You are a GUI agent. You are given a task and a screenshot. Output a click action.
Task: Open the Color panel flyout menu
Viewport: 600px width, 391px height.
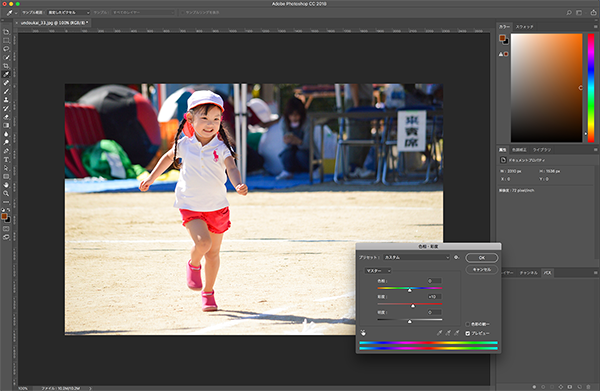(x=595, y=27)
